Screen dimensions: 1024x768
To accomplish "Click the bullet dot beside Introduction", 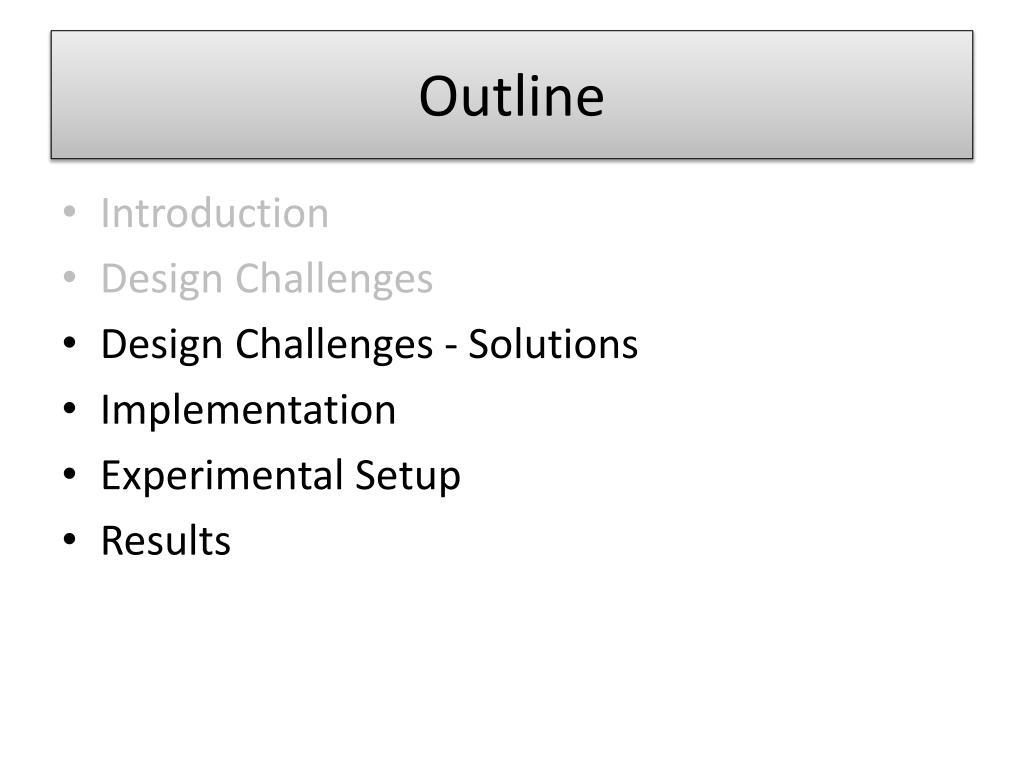I will 69,213.
